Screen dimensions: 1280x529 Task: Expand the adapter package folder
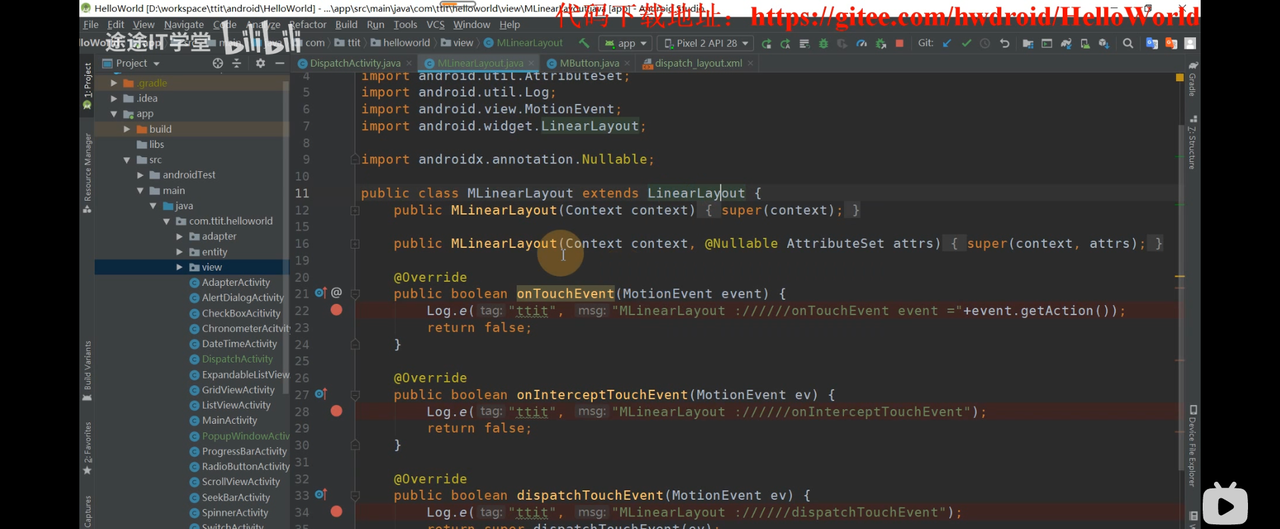pos(180,237)
